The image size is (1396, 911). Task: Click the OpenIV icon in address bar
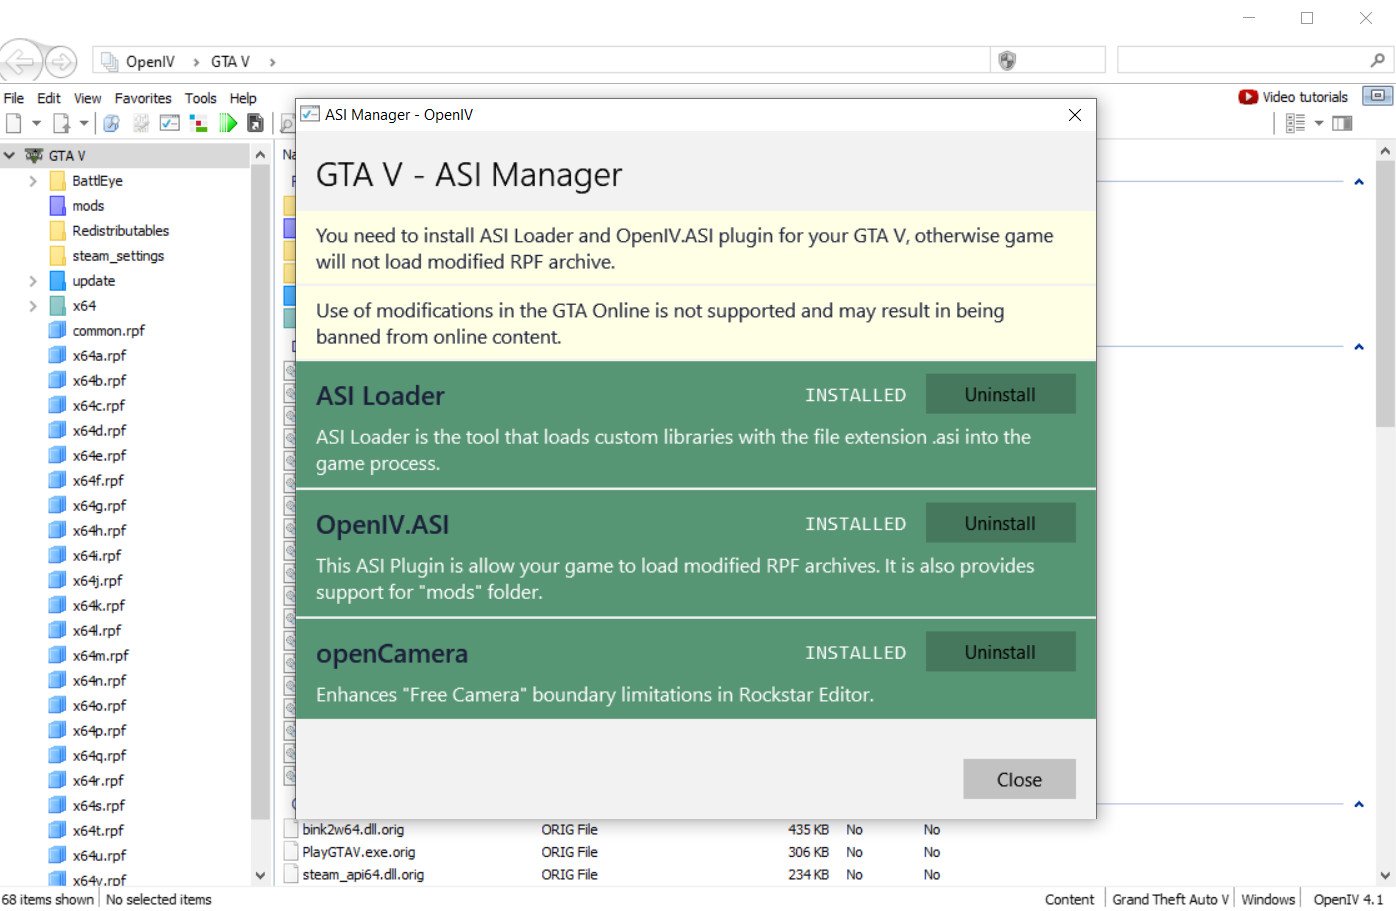[110, 61]
